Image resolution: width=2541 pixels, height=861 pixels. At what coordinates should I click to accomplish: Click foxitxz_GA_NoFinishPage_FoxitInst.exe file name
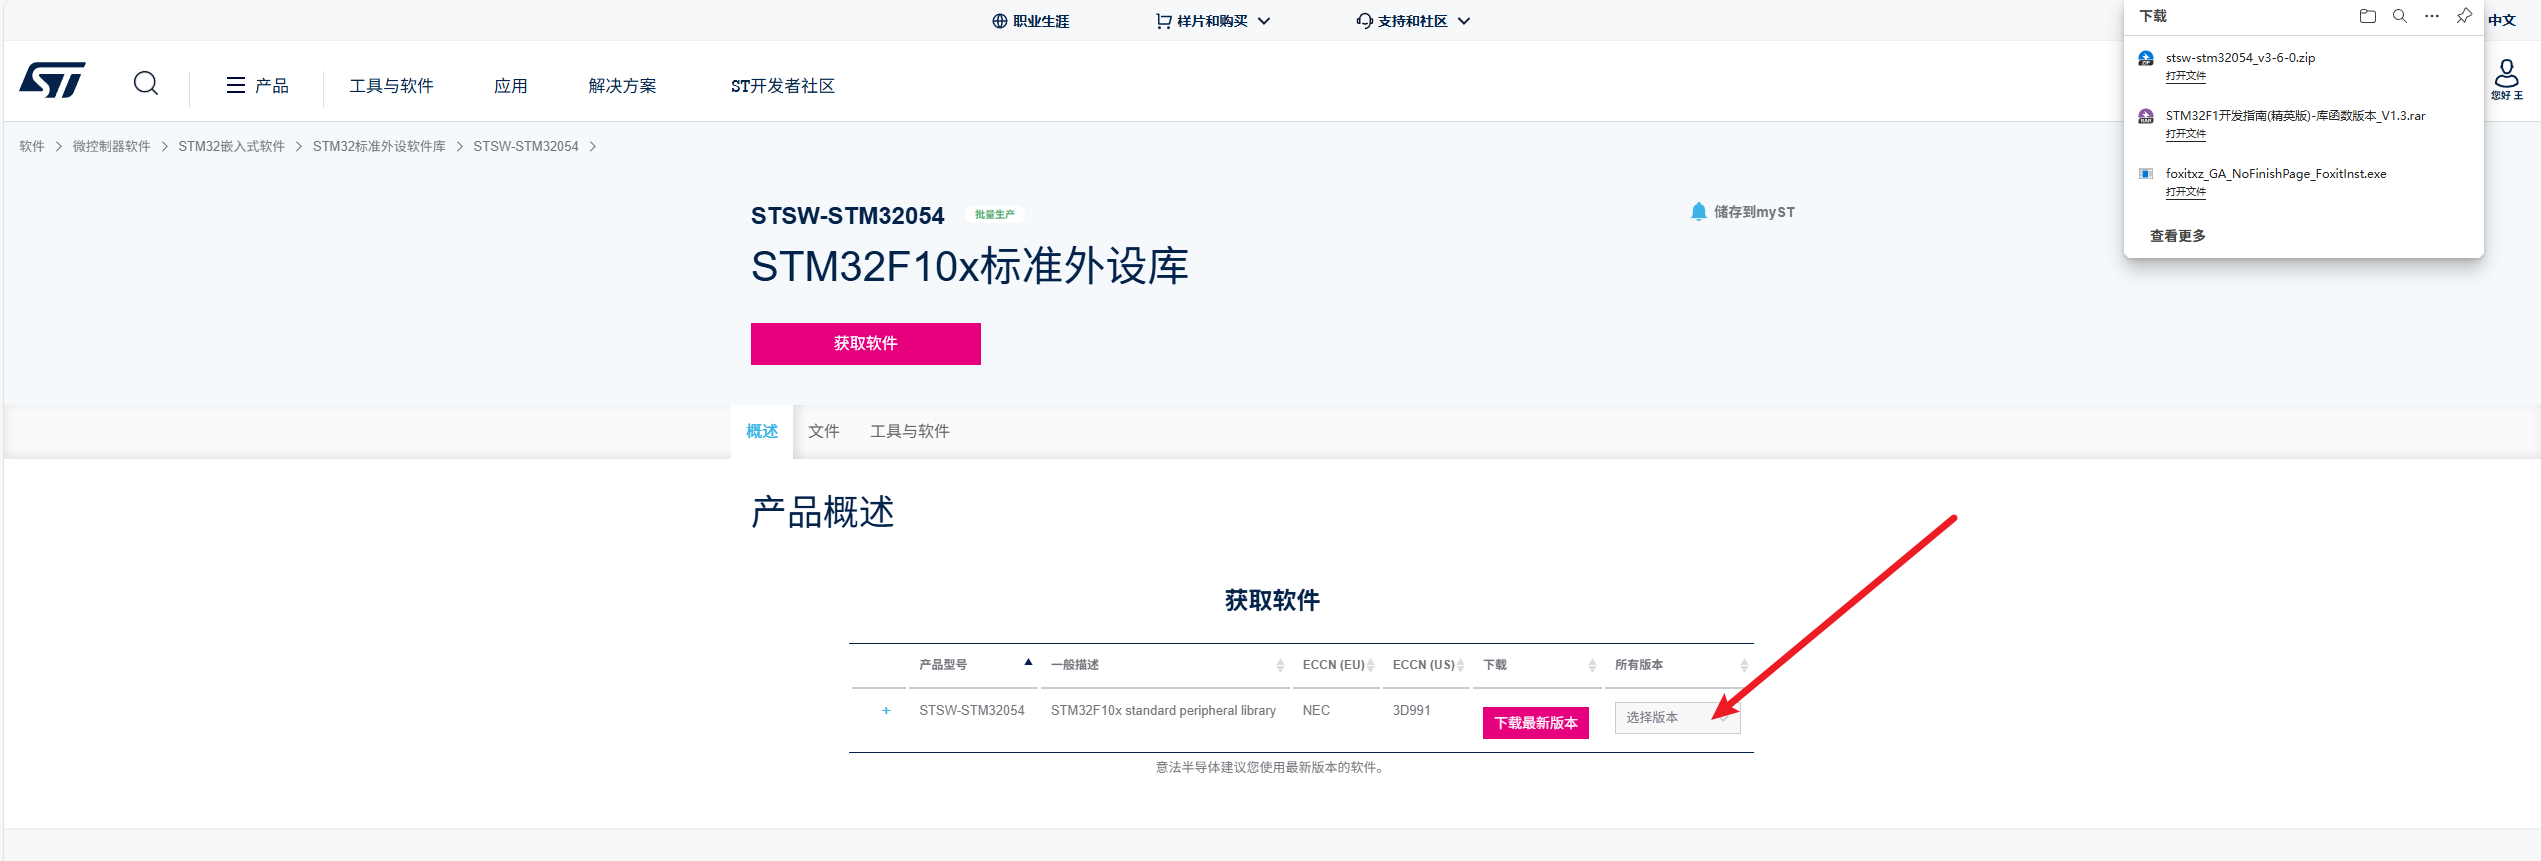coord(2276,174)
